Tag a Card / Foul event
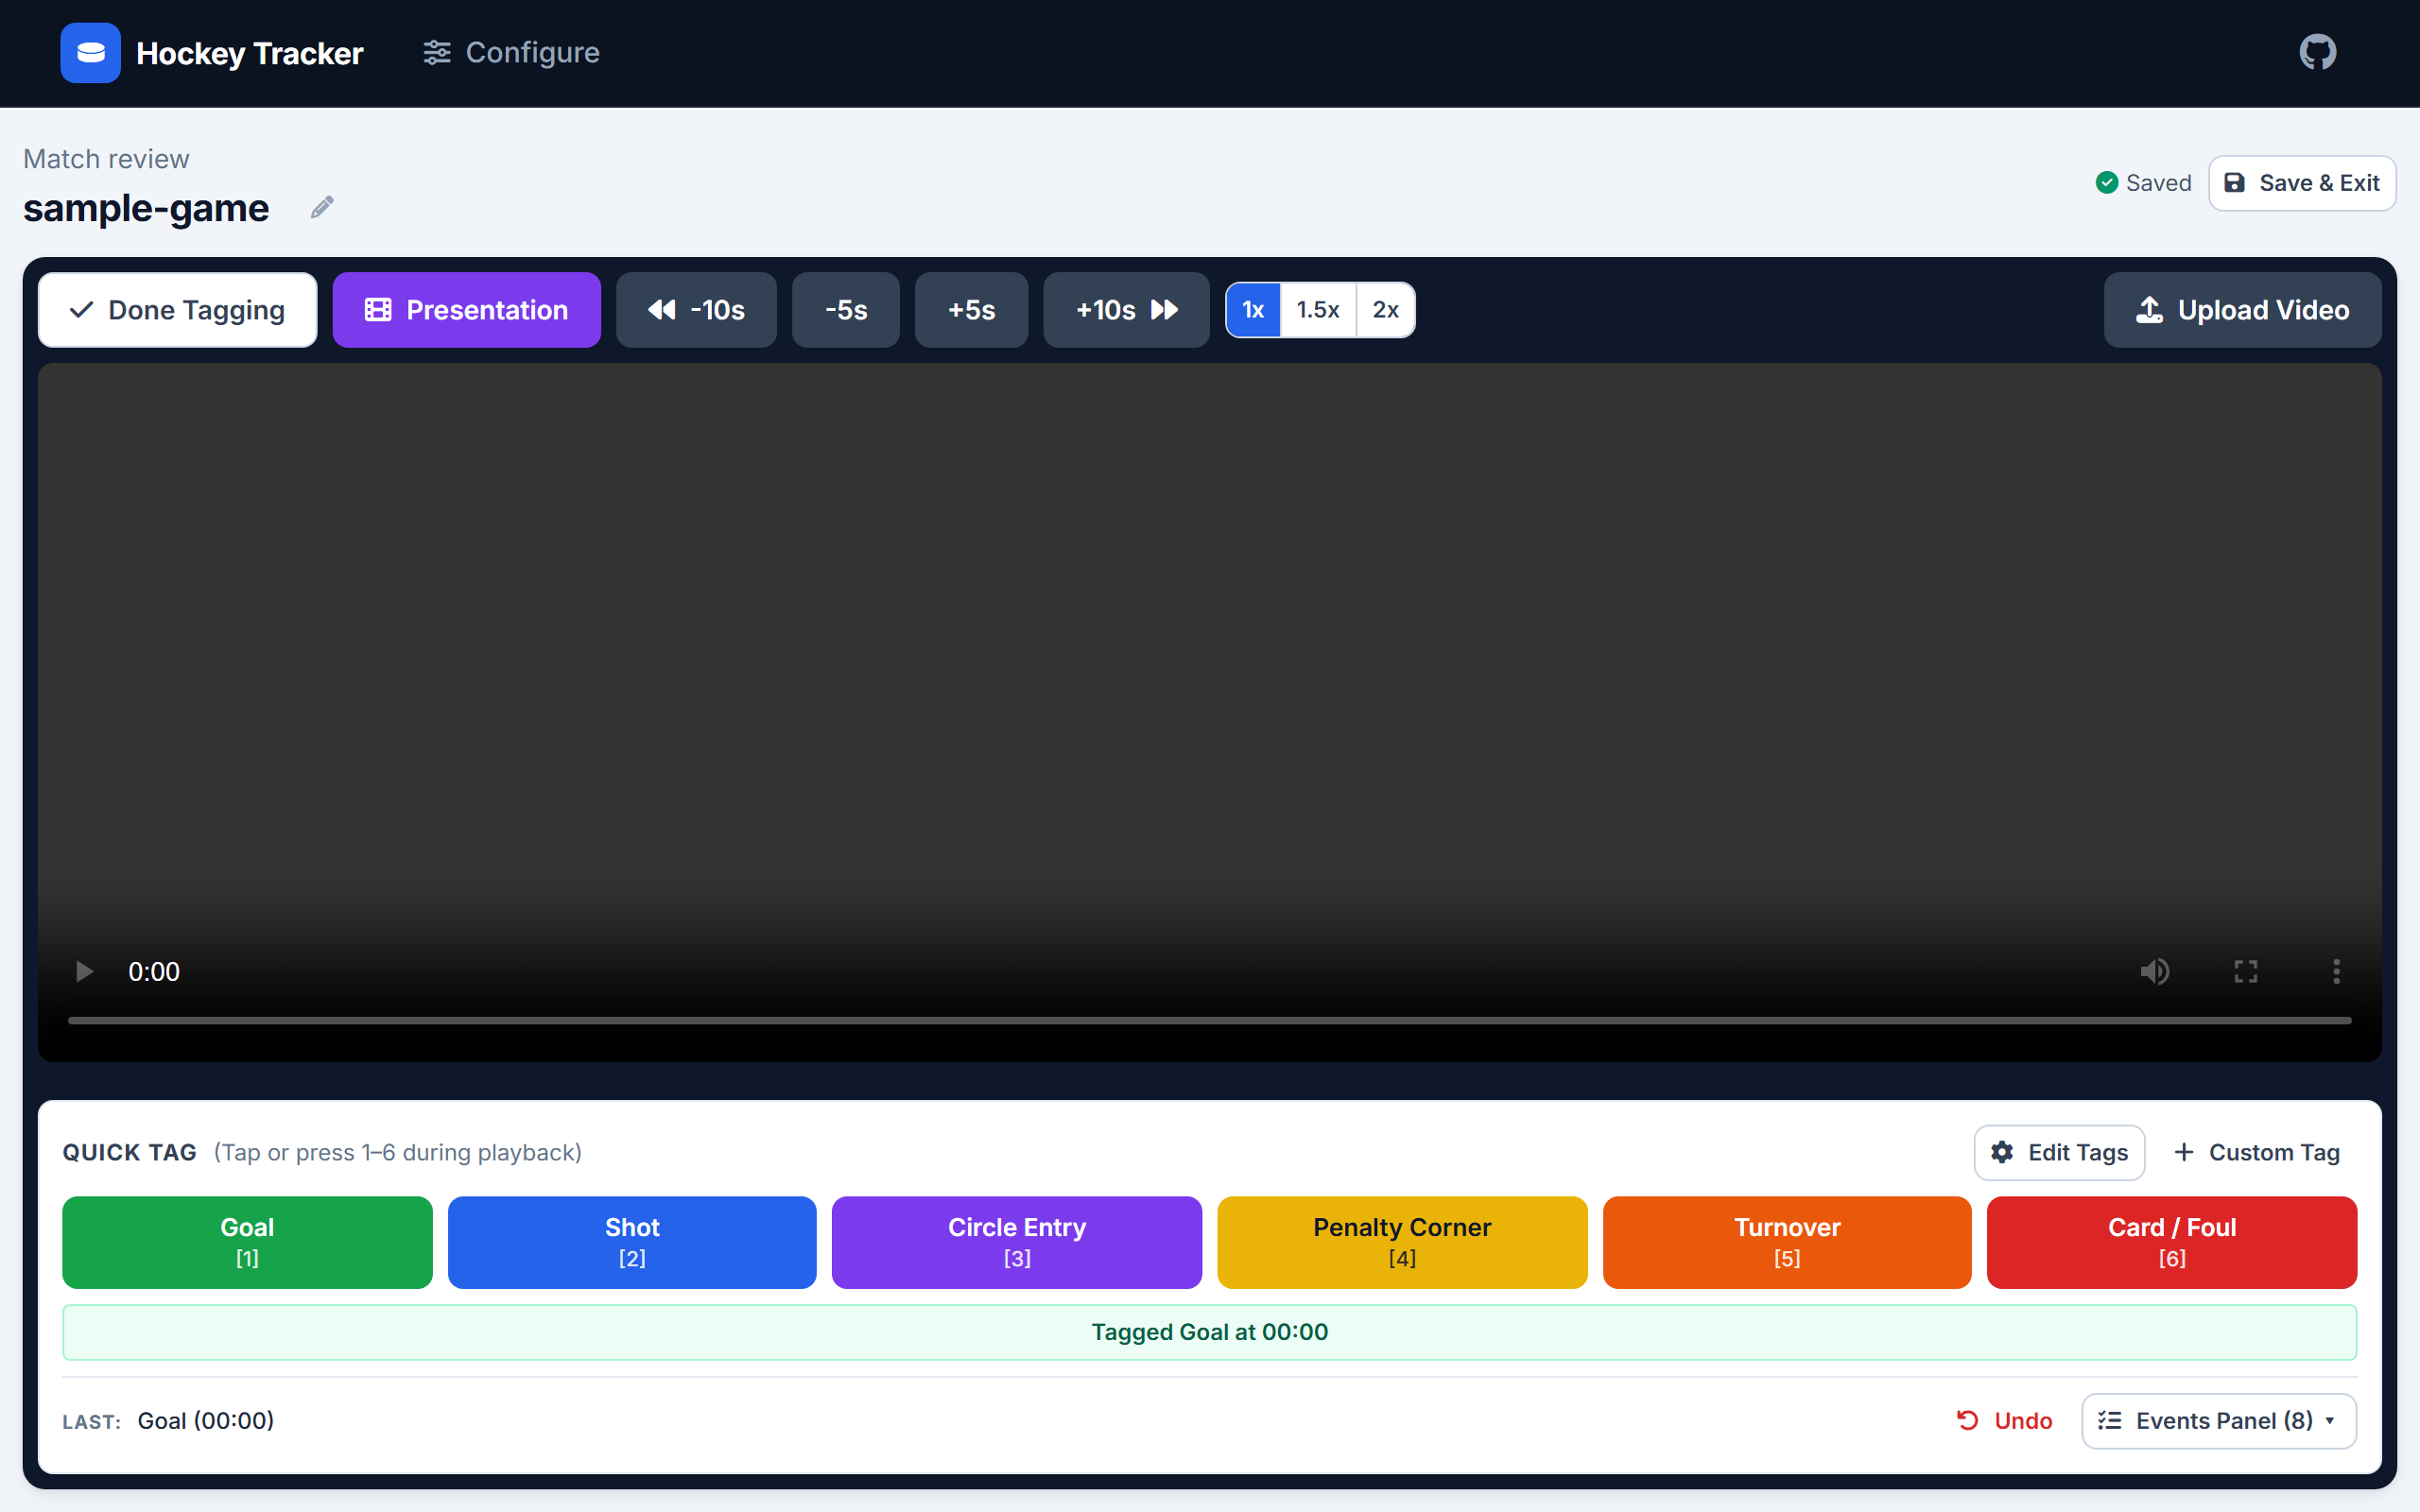The height and width of the screenshot is (1512, 2420). click(x=2172, y=1242)
